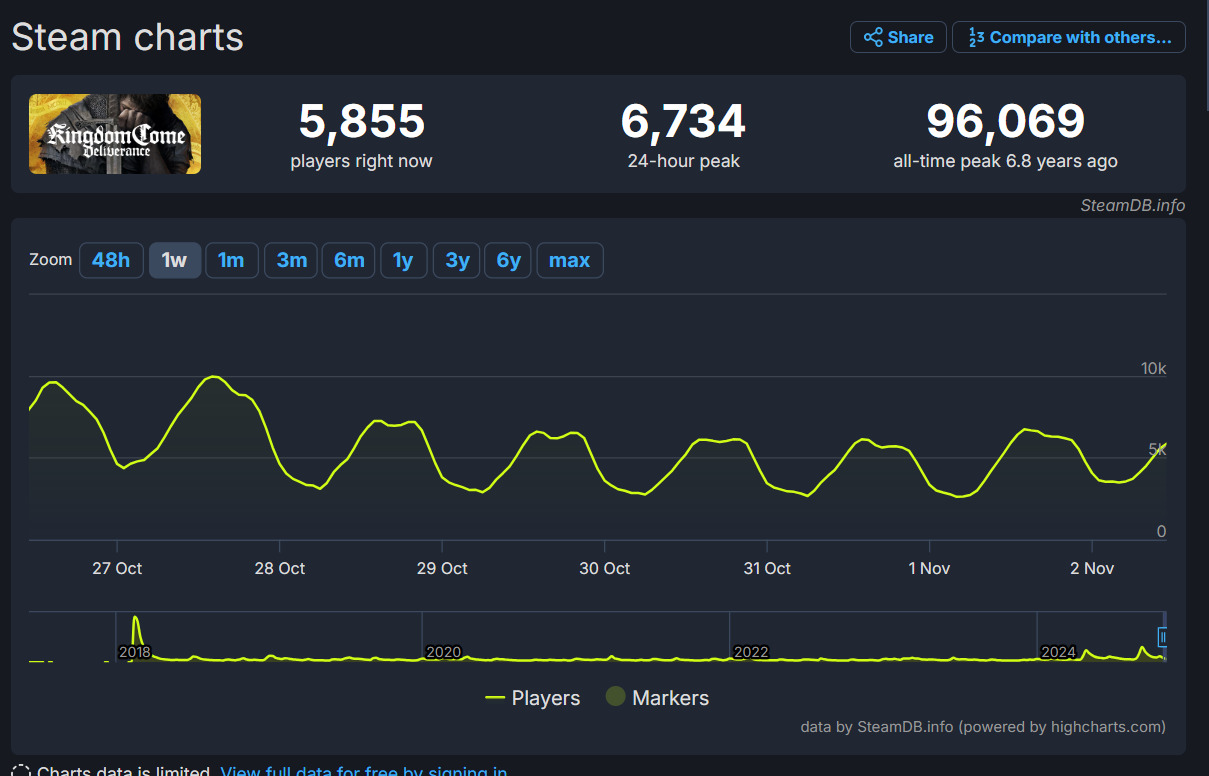The height and width of the screenshot is (776, 1209).
Task: Click the dashed circle icon beside Charts data notice
Action: pos(20,771)
